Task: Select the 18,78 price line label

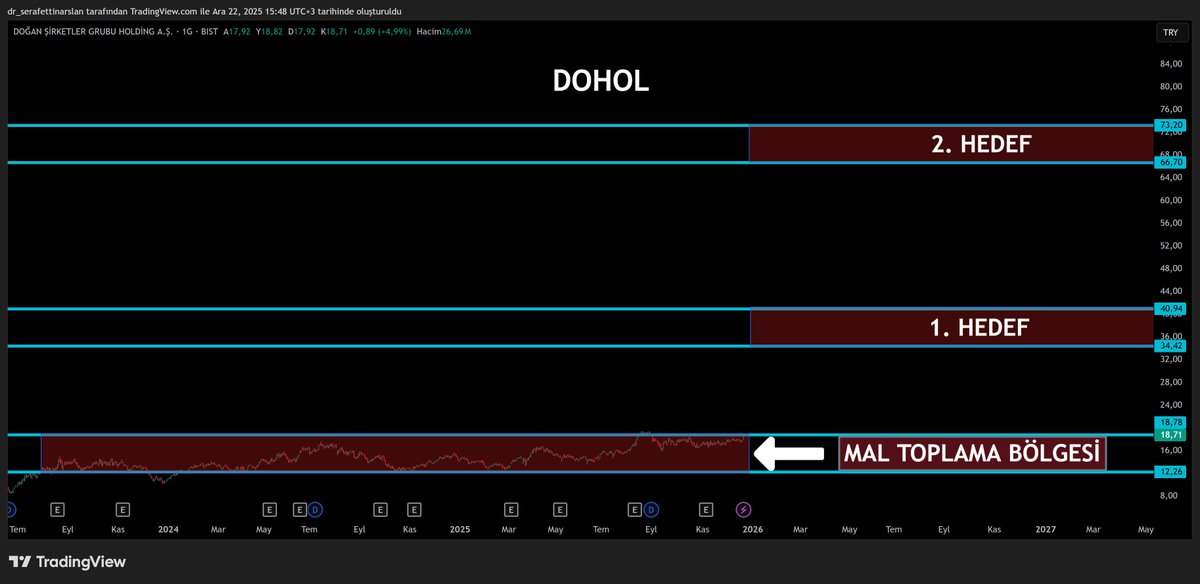Action: click(1169, 423)
